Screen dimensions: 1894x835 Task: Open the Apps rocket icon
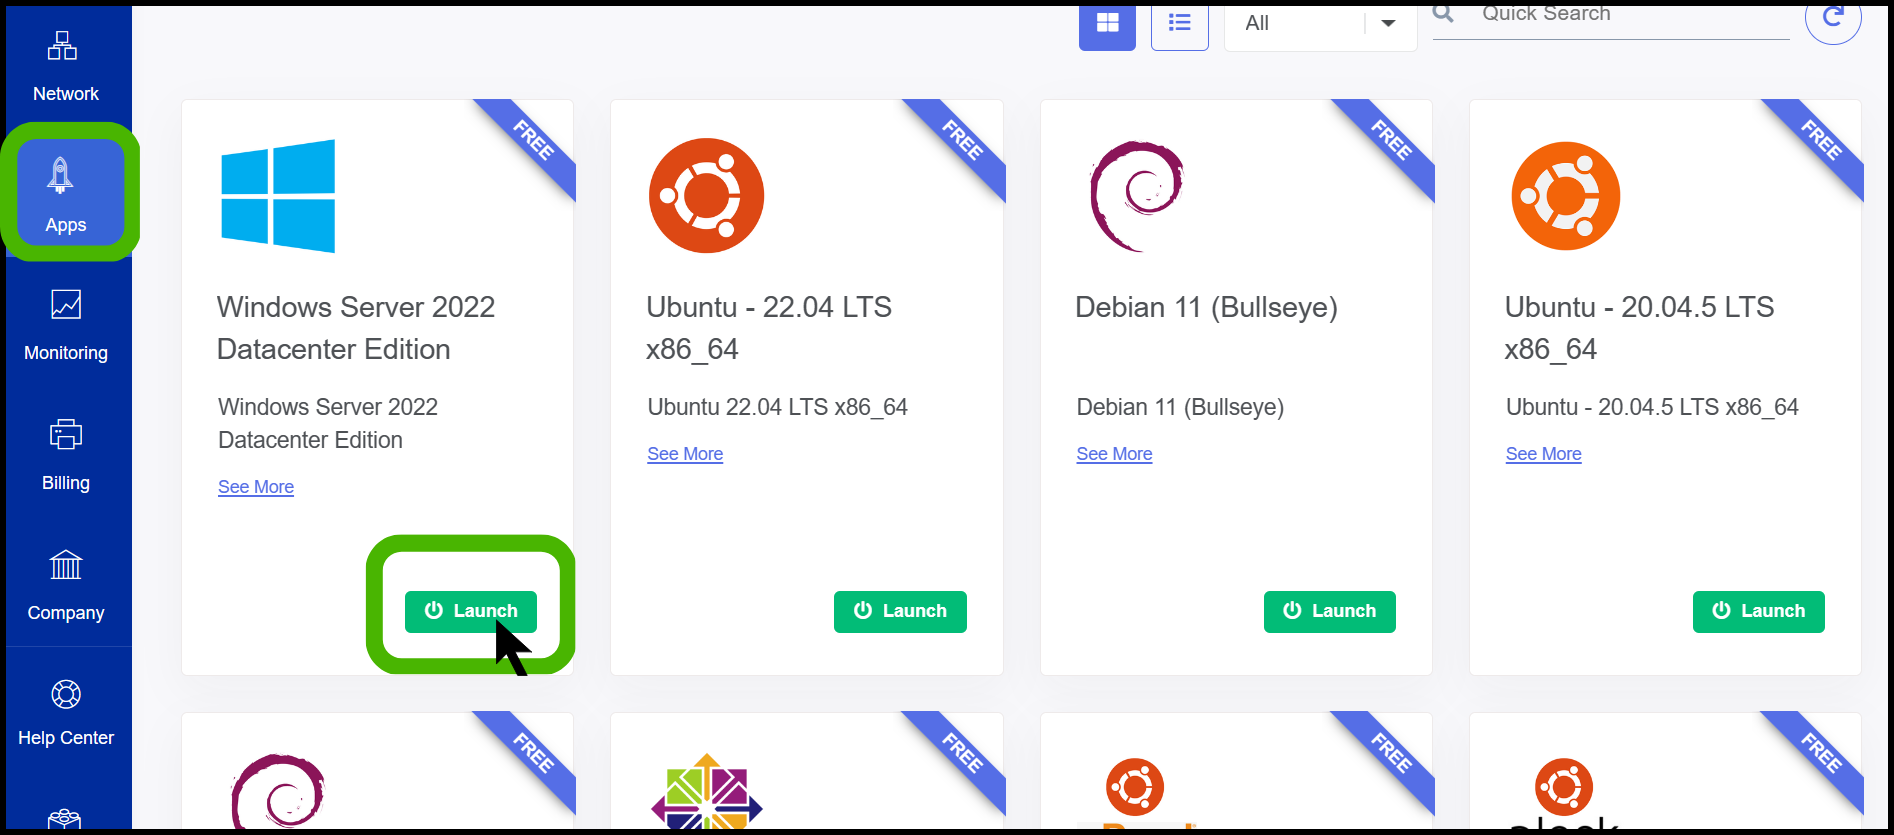point(60,175)
